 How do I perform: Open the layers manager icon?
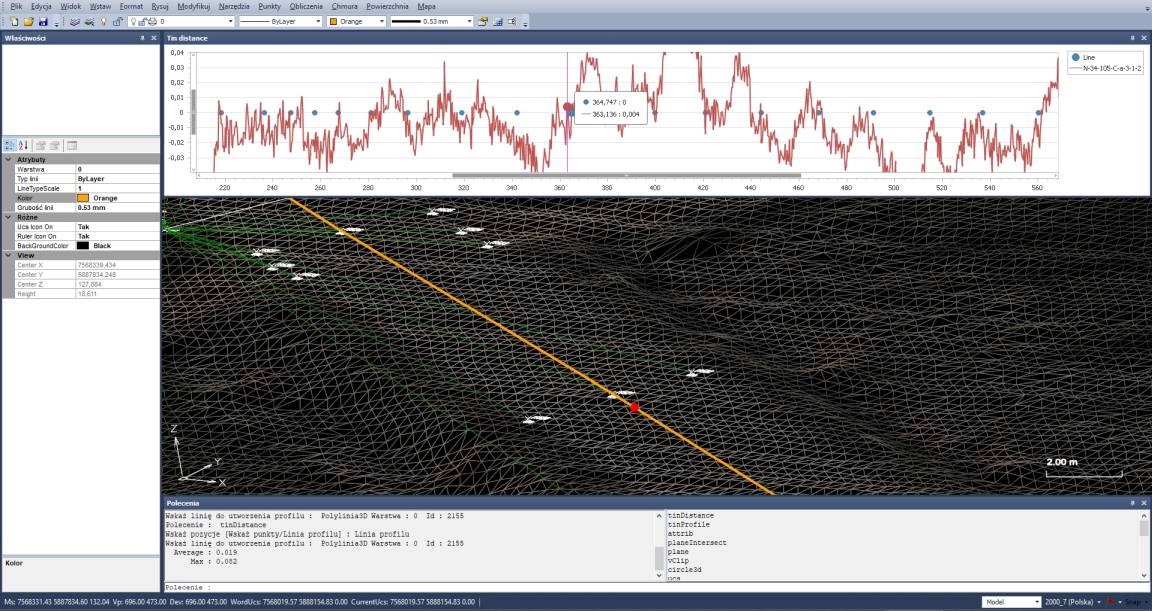pos(74,21)
